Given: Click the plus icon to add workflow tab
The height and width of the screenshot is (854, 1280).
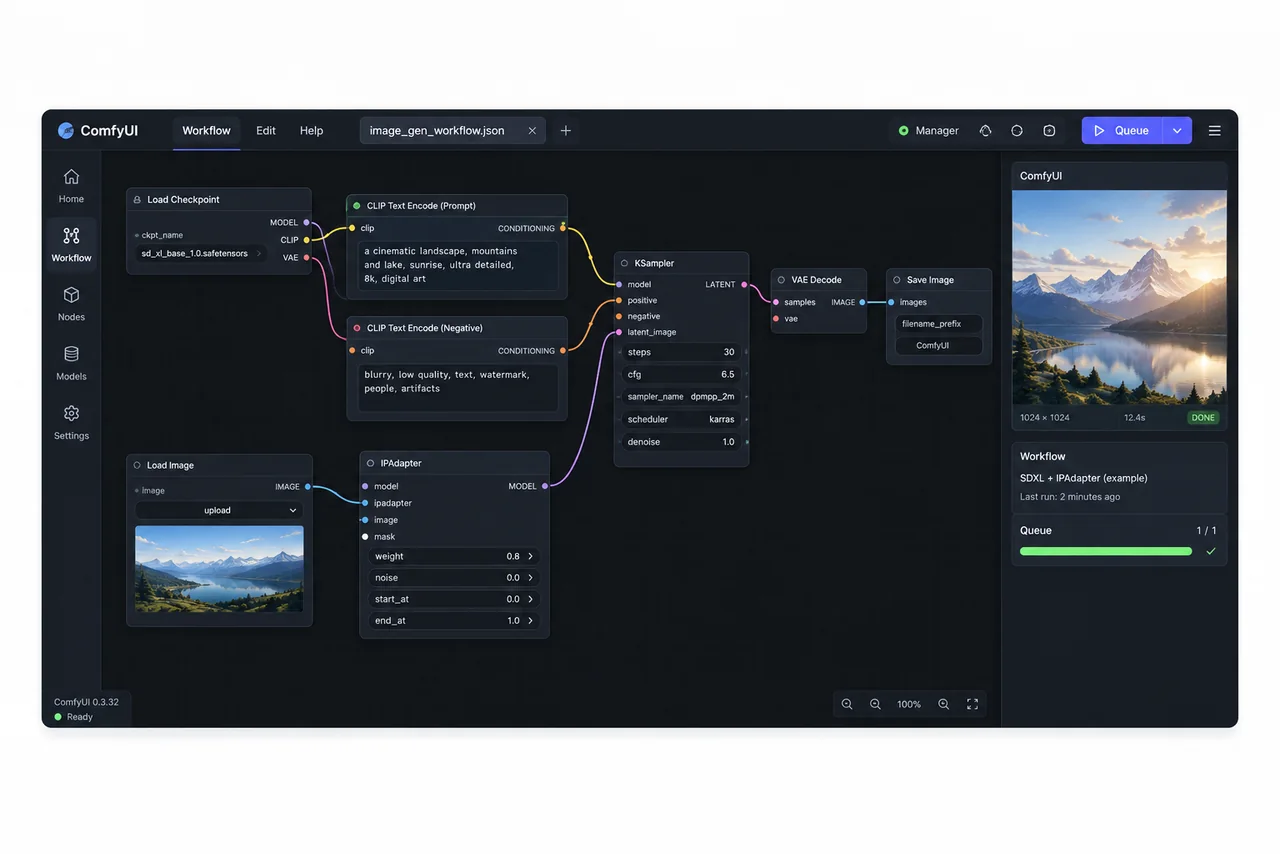Looking at the screenshot, I should (x=565, y=131).
